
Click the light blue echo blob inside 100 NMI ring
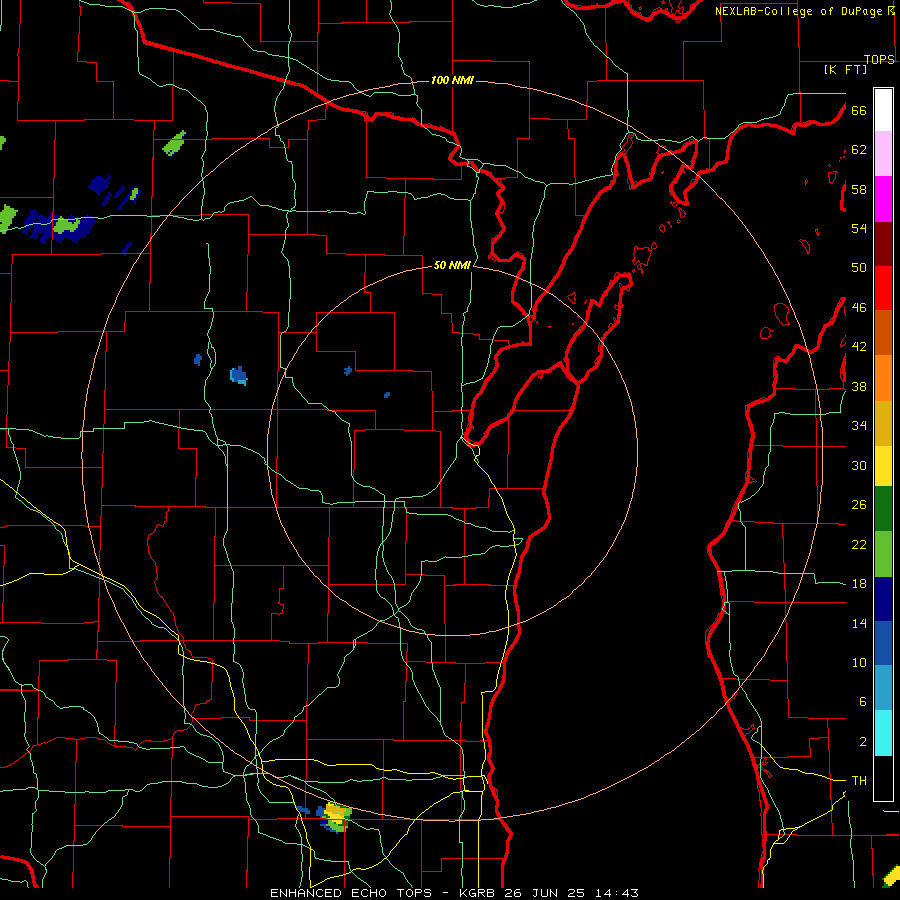pos(238,375)
